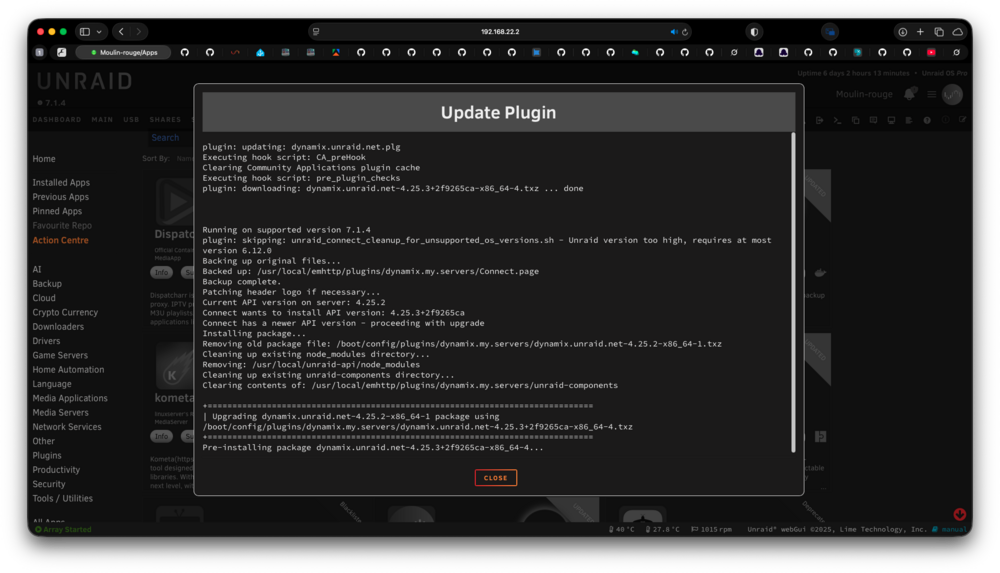The height and width of the screenshot is (573, 1000).
Task: Open the Action Centre
Action: pyautogui.click(x=61, y=240)
